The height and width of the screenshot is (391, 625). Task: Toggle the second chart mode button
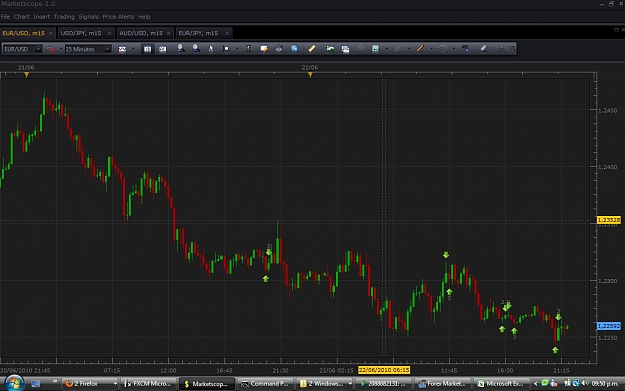point(163,49)
